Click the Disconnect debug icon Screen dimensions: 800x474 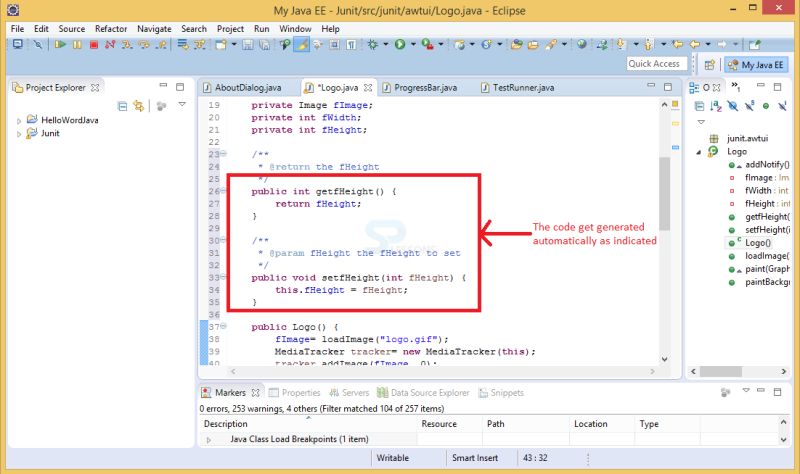110,44
